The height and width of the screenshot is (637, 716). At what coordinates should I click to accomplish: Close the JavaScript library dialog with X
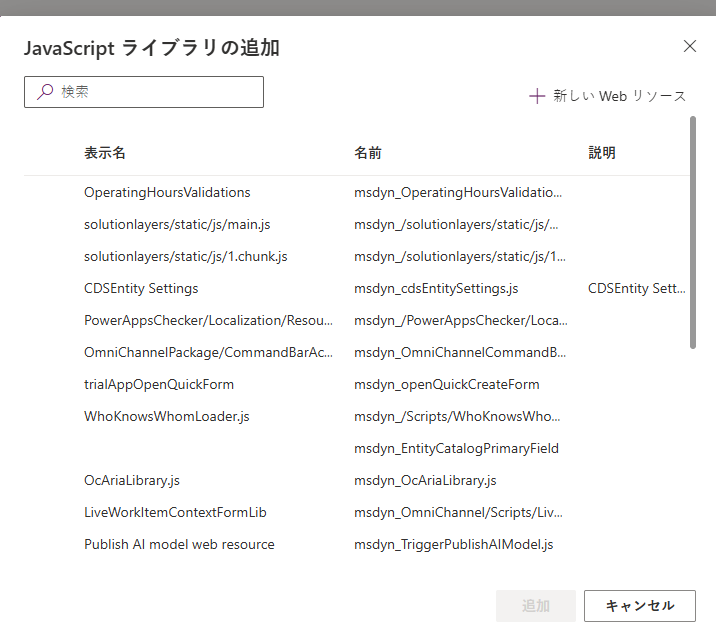(690, 46)
